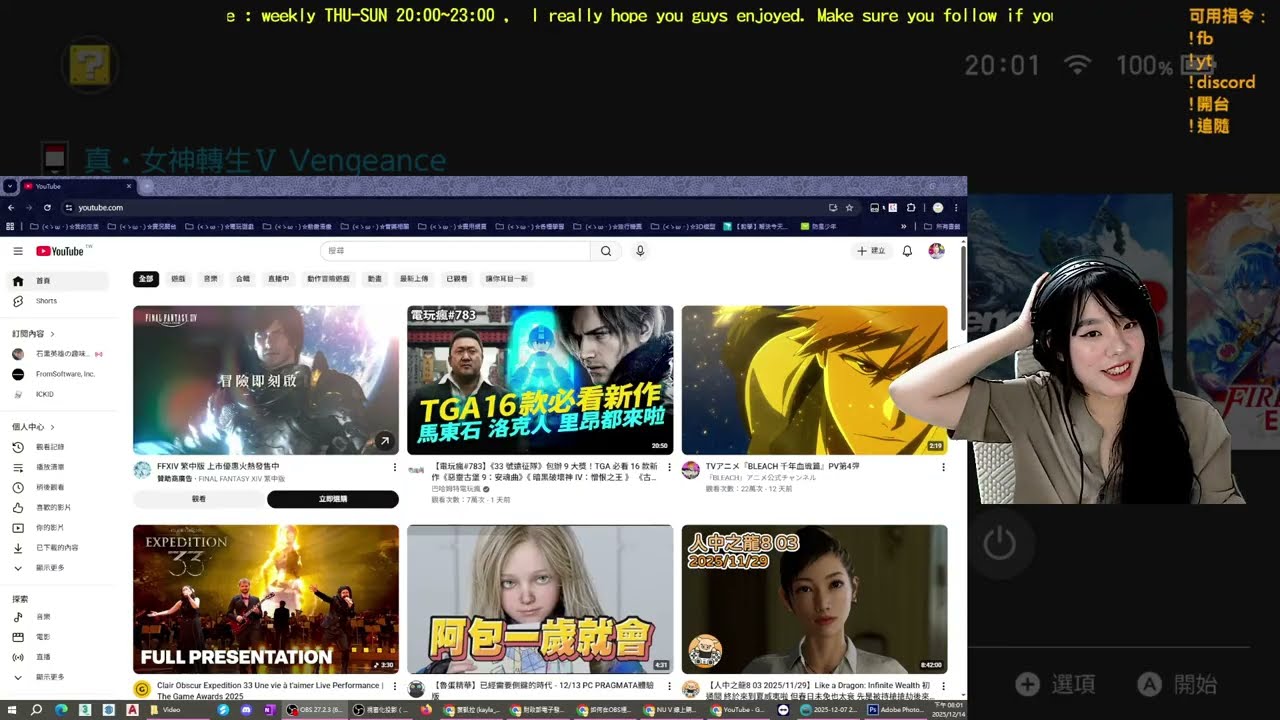Viewport: 1280px width, 720px height.
Task: Click the YouTube page vertical scrollbar
Action: (963, 288)
